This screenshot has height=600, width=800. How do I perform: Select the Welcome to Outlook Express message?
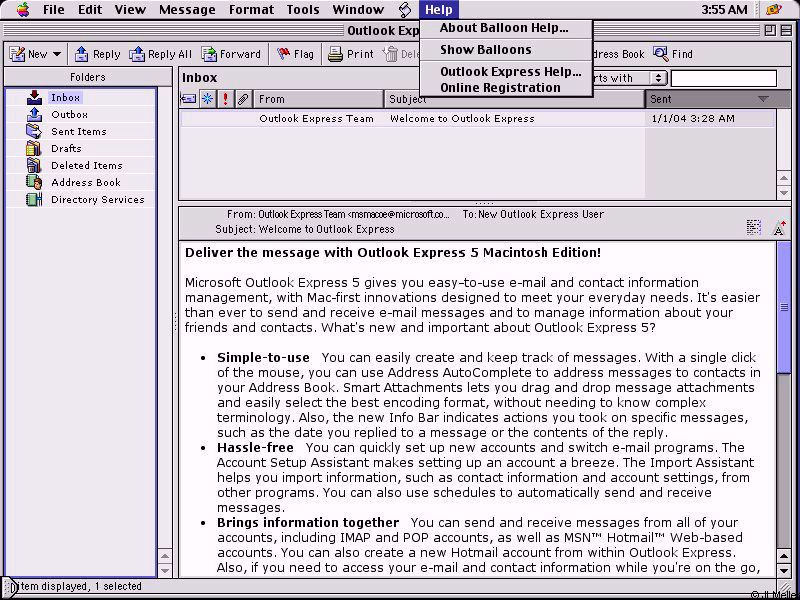coord(477,118)
